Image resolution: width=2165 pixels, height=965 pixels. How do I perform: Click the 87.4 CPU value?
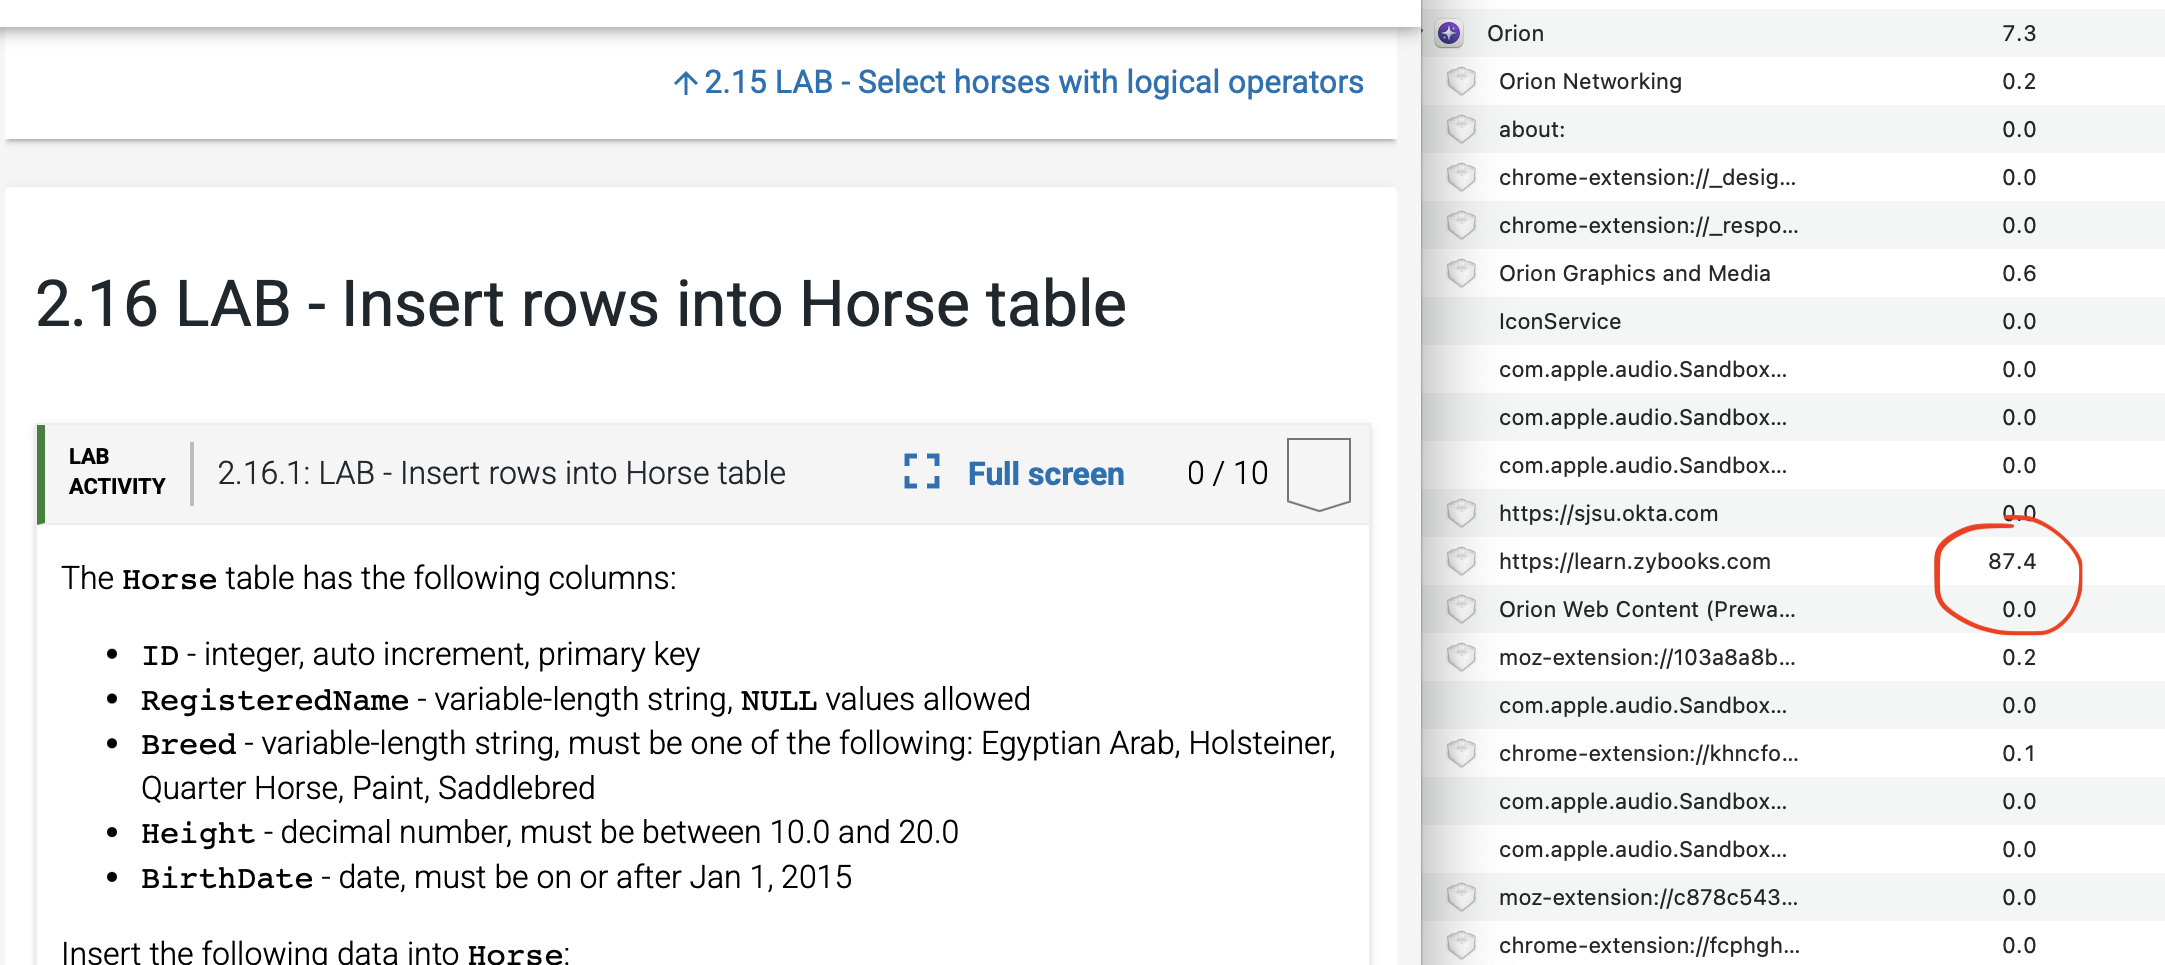coord(2012,561)
